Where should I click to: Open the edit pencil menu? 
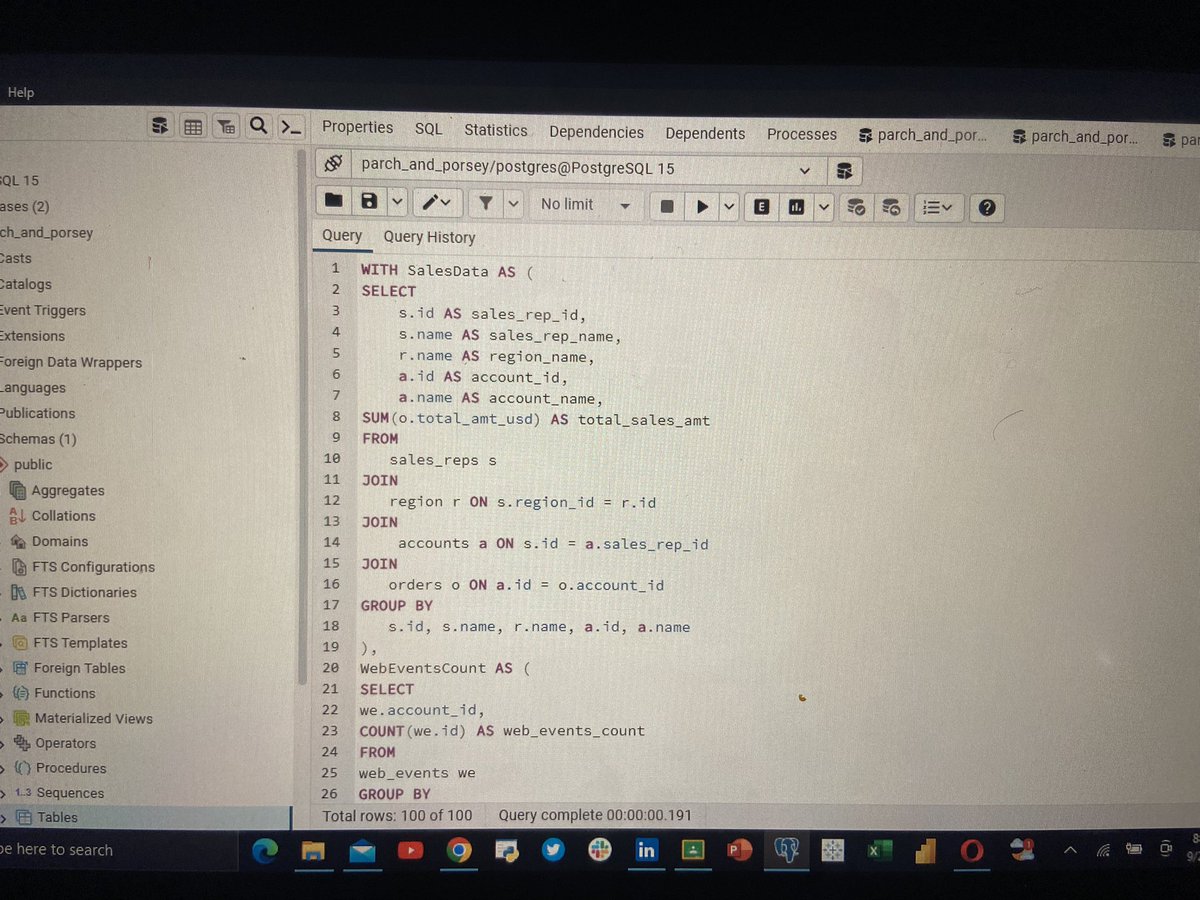click(436, 203)
